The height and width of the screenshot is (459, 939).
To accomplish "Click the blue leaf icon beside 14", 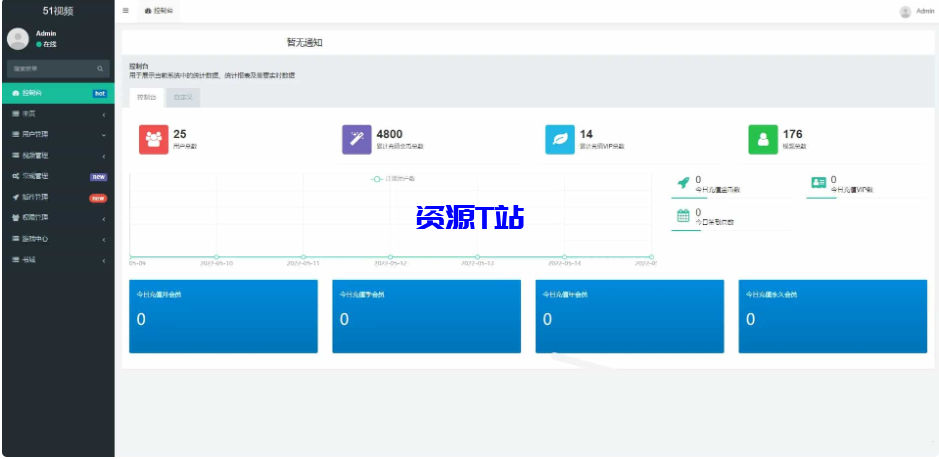I will [x=560, y=140].
